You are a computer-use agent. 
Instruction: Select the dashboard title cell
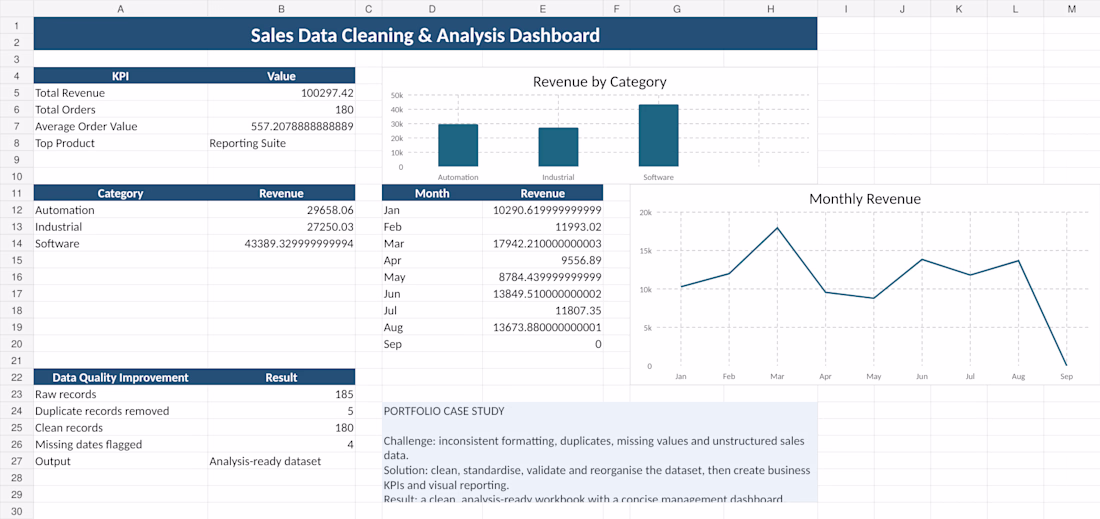(x=425, y=34)
